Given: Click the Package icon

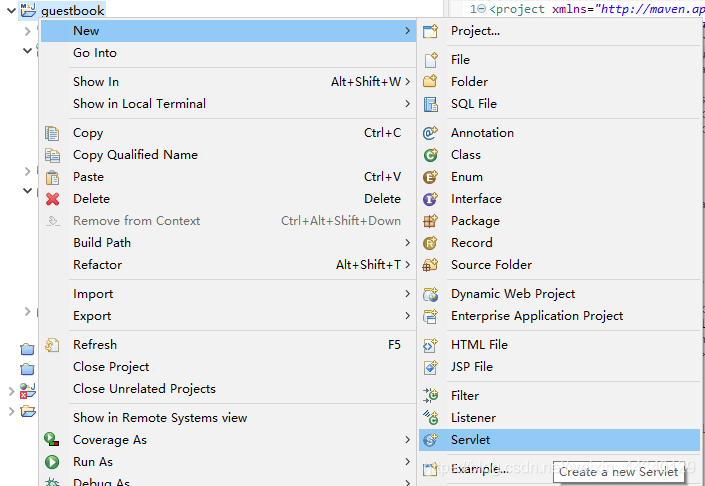Looking at the screenshot, I should pos(431,221).
